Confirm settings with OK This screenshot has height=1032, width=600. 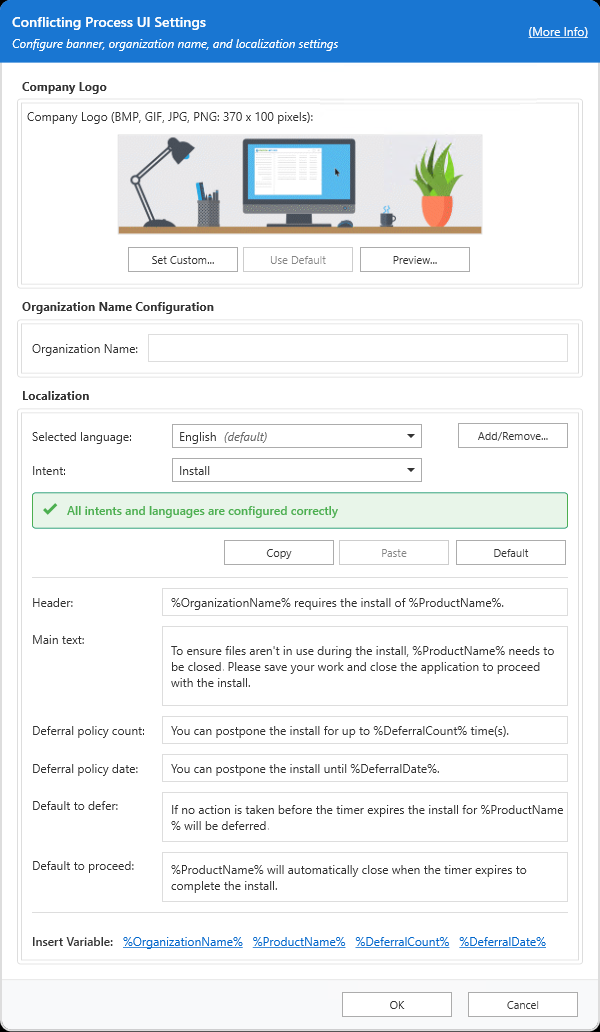(396, 1004)
